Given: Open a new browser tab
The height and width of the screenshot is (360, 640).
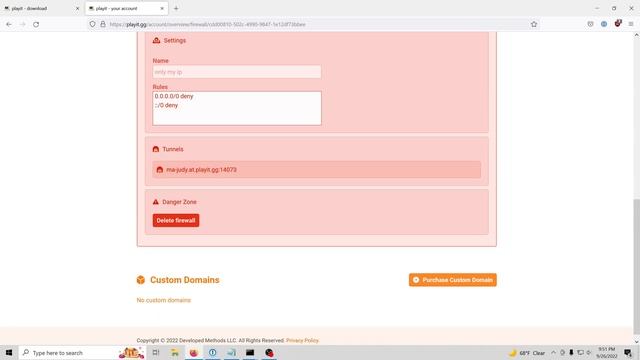Looking at the screenshot, I should [x=176, y=8].
